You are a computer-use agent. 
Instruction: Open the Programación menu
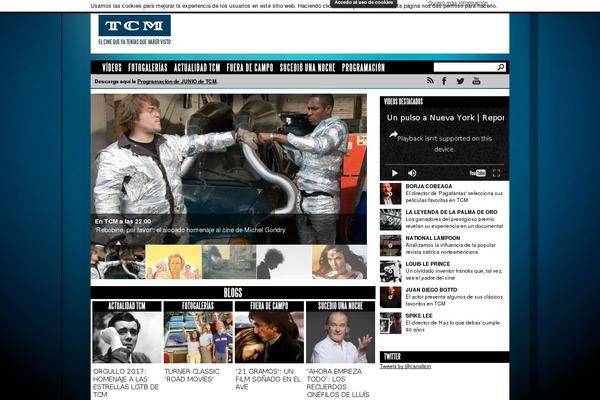363,68
